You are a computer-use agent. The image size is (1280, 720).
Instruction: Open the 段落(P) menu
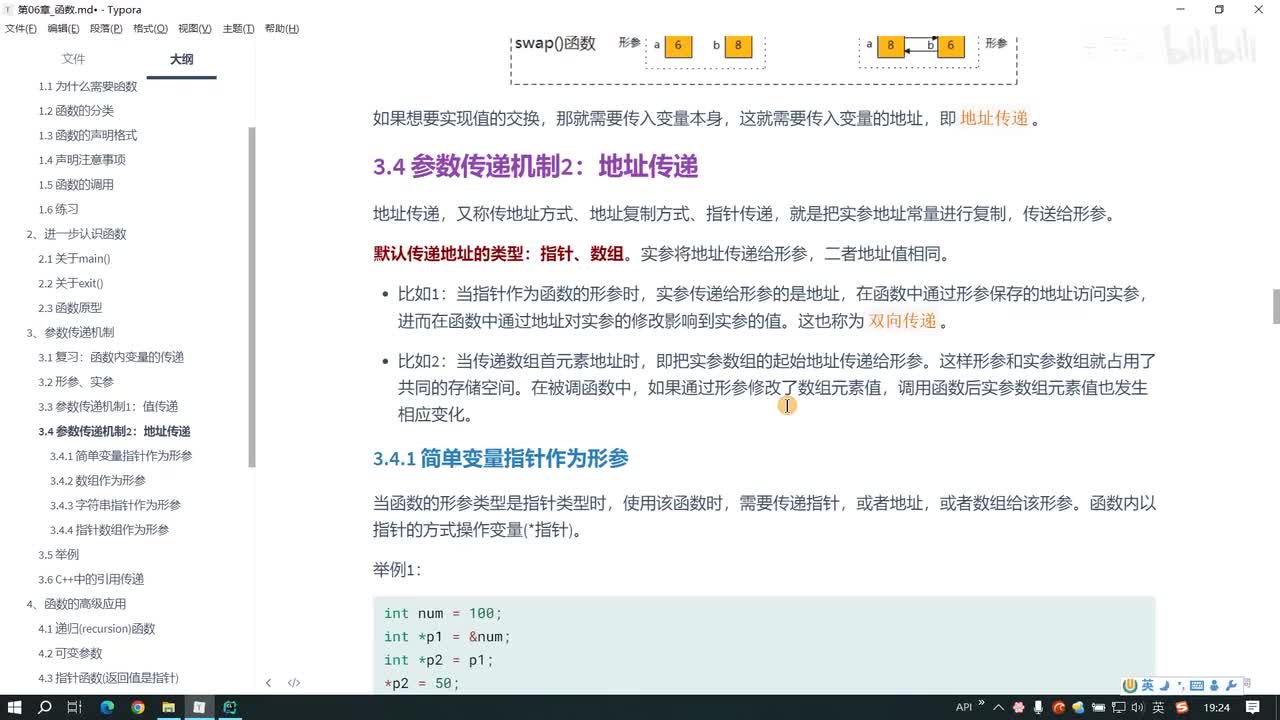pos(106,28)
